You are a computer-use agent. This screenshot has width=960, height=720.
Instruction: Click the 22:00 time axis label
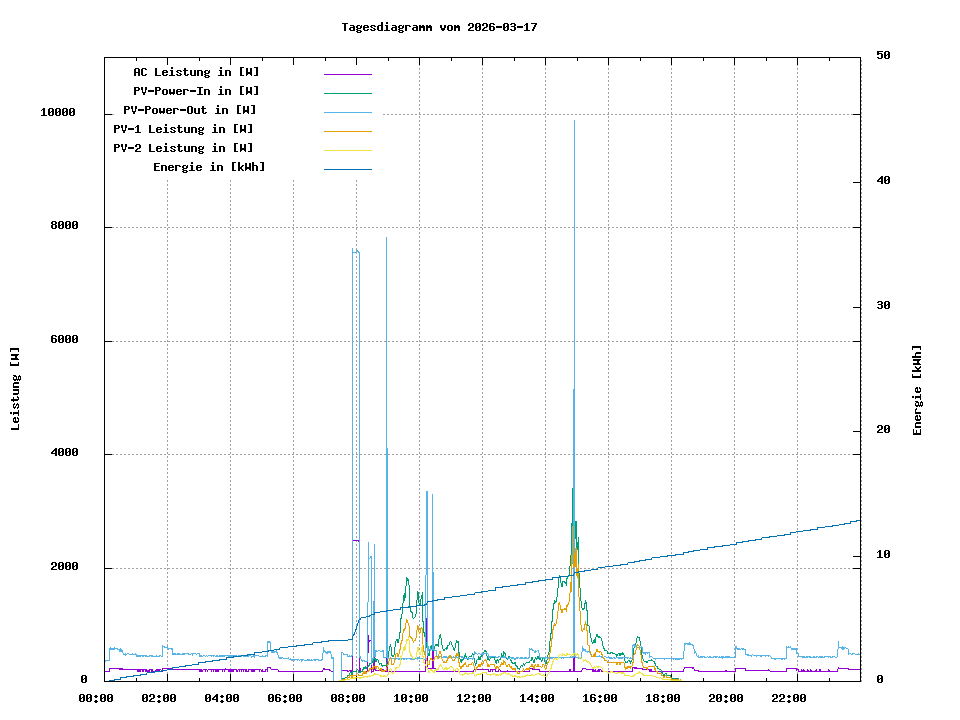(x=789, y=698)
